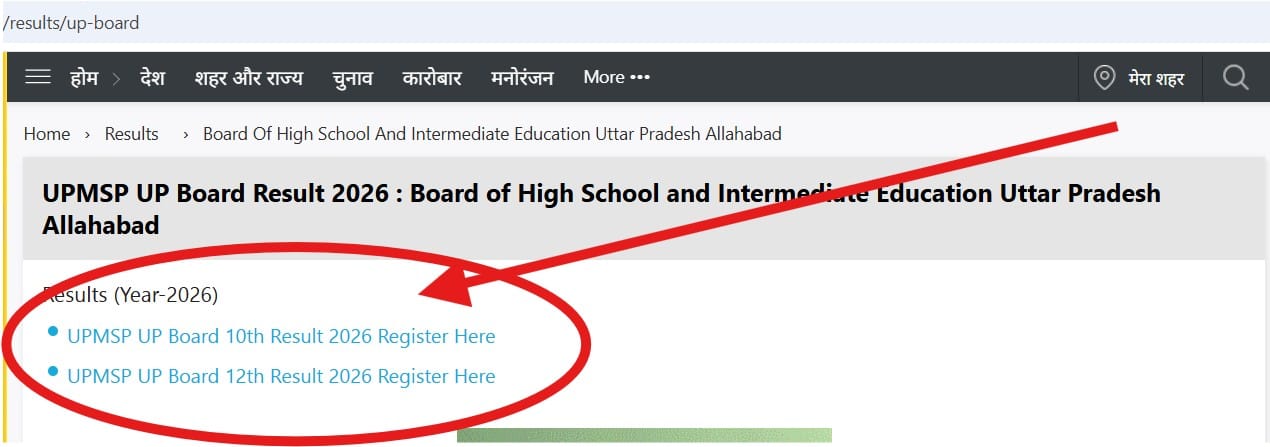1270x447 pixels.
Task: Click the green banner image at bottom
Action: 644,437
